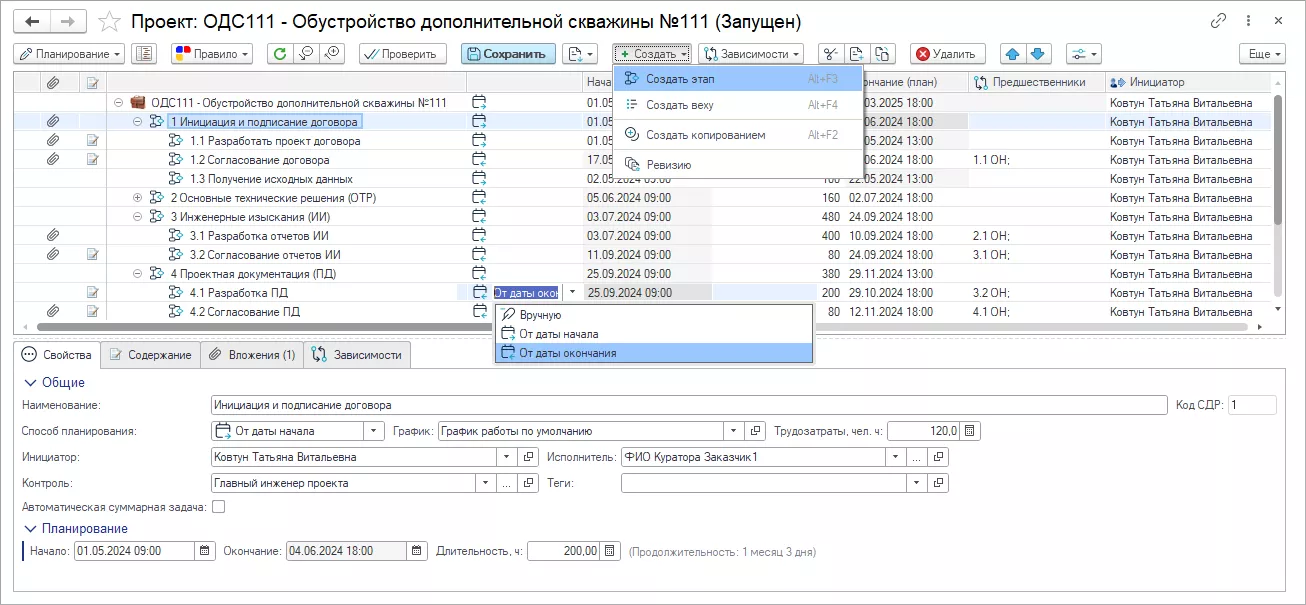The image size is (1306, 605).
Task: Open calendar picker for the Начало field
Action: pos(205,551)
